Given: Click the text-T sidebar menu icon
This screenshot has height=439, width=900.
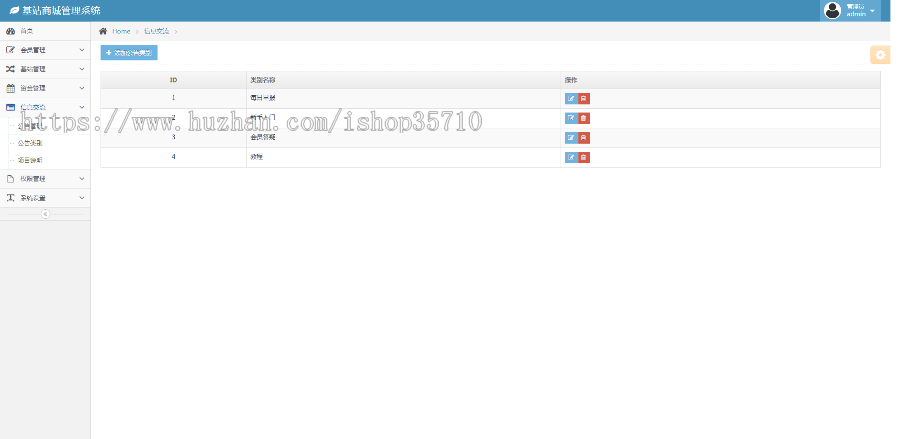Looking at the screenshot, I should [10, 198].
